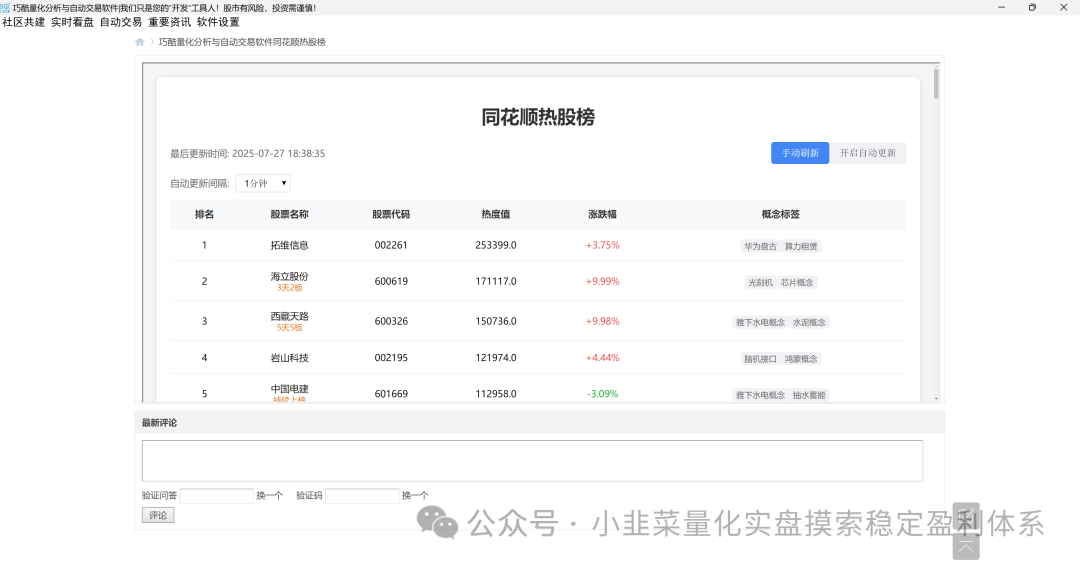Click 换一个 next to 验证问答 field
This screenshot has width=1080, height=567.
pyautogui.click(x=269, y=495)
